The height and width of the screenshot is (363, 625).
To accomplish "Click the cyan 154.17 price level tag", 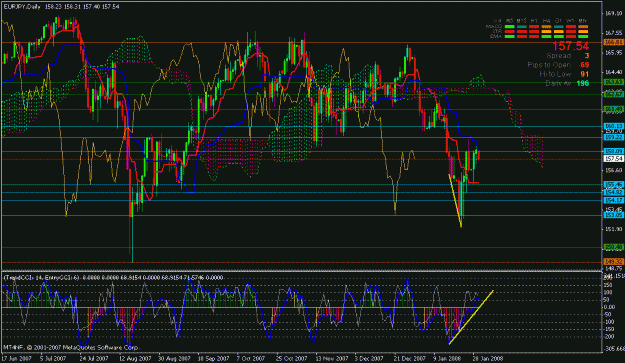I will tap(613, 200).
